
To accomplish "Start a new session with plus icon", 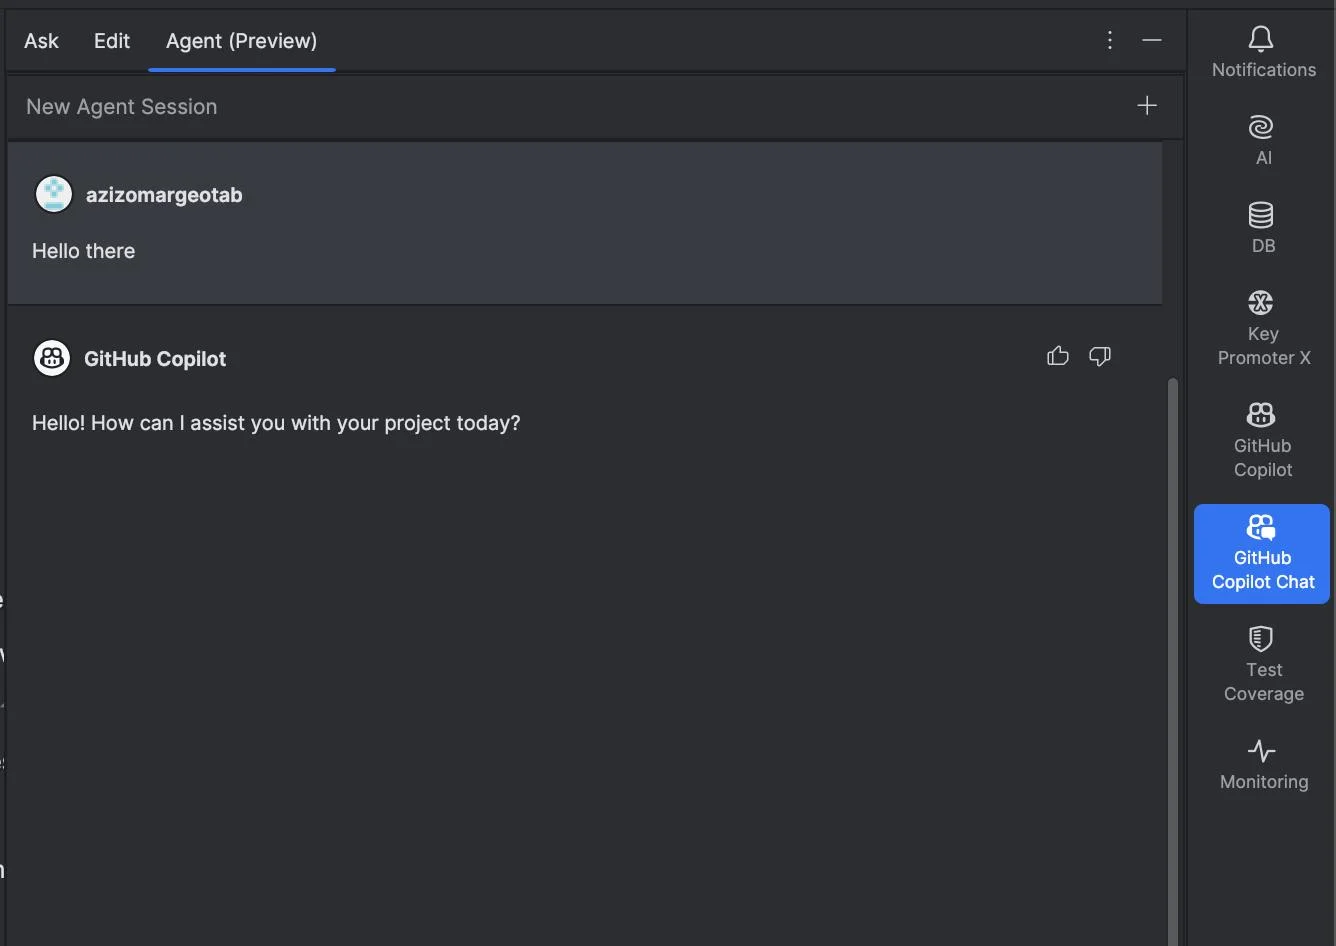I will (x=1147, y=105).
